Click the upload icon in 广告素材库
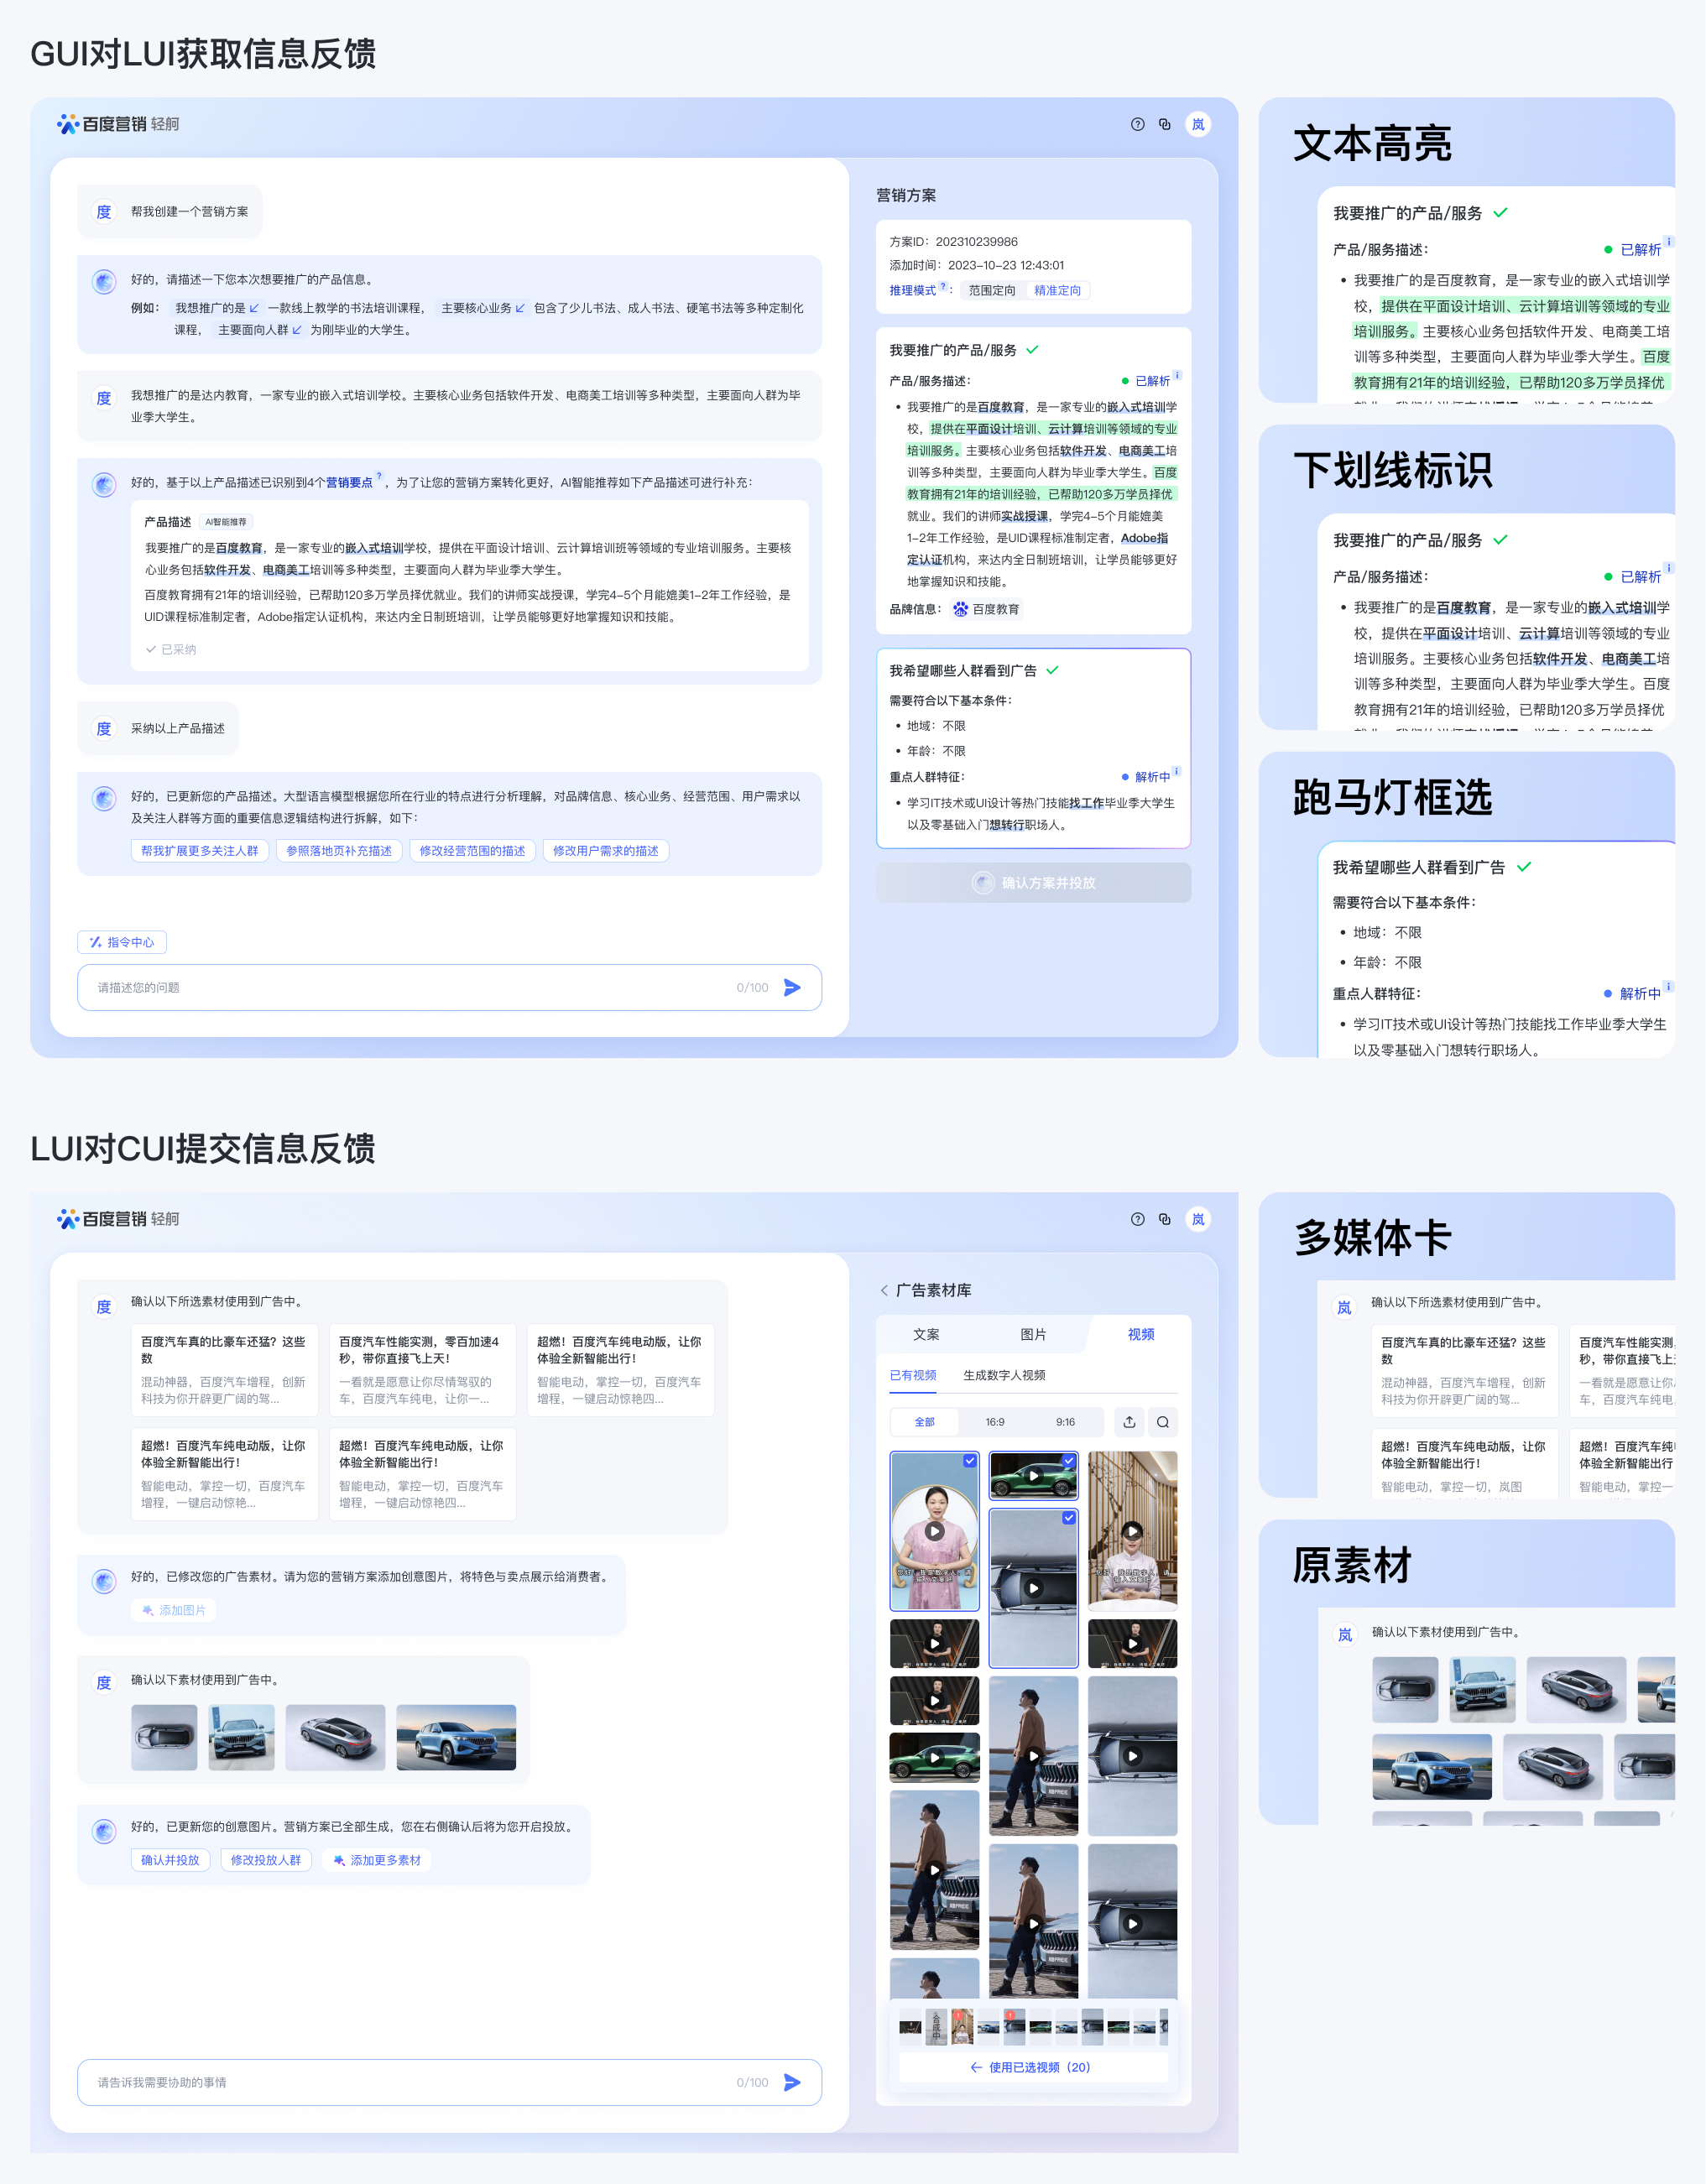 point(1129,1422)
